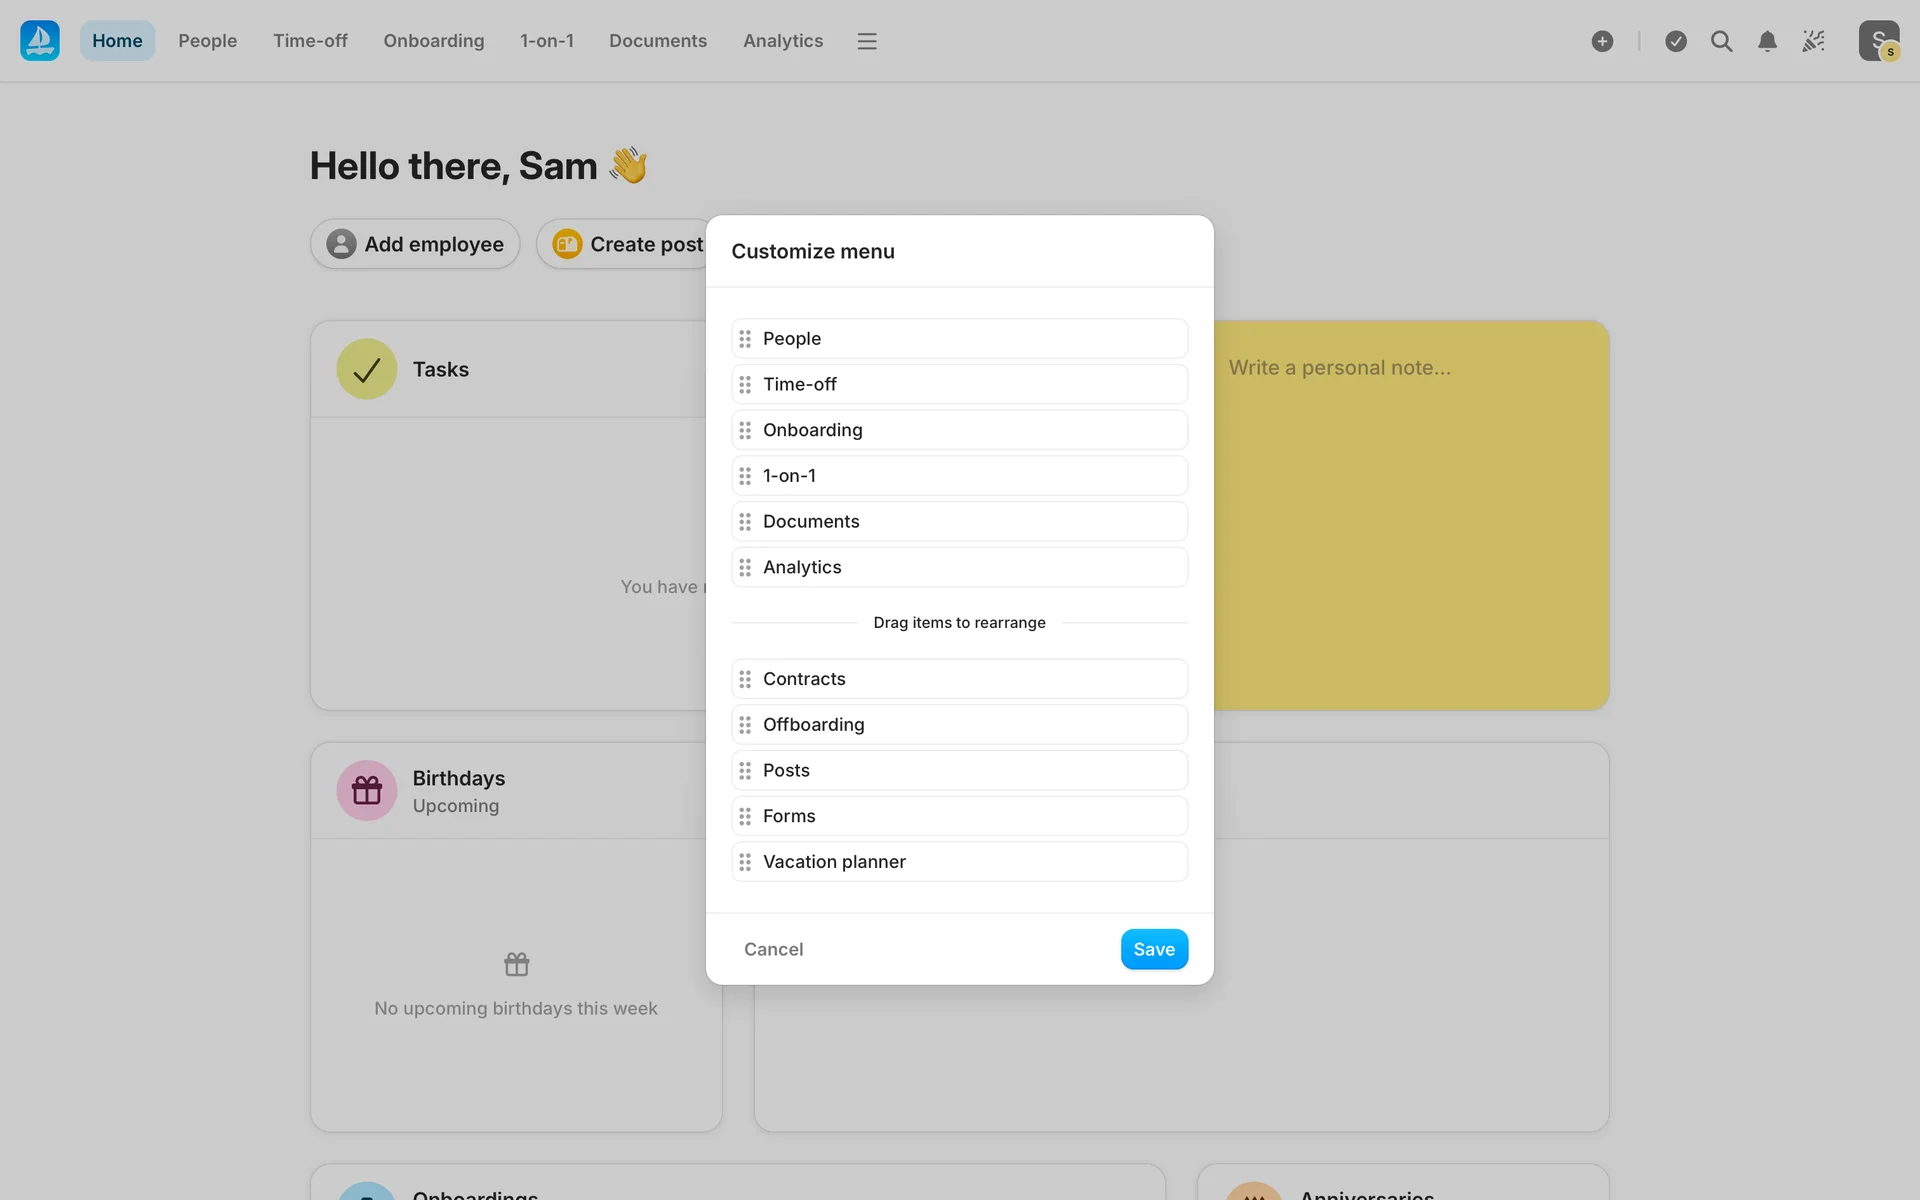Open the Sam profile avatar
The width and height of the screenshot is (1920, 1200).
1878,41
